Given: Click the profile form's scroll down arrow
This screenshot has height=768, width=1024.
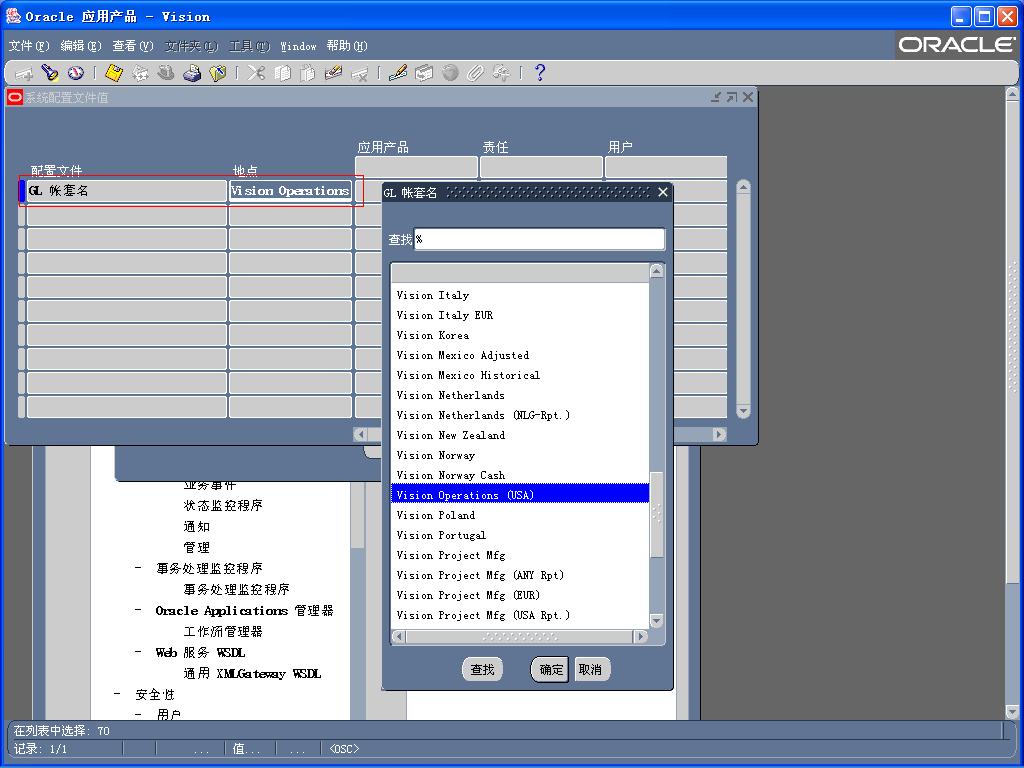Looking at the screenshot, I should (743, 411).
